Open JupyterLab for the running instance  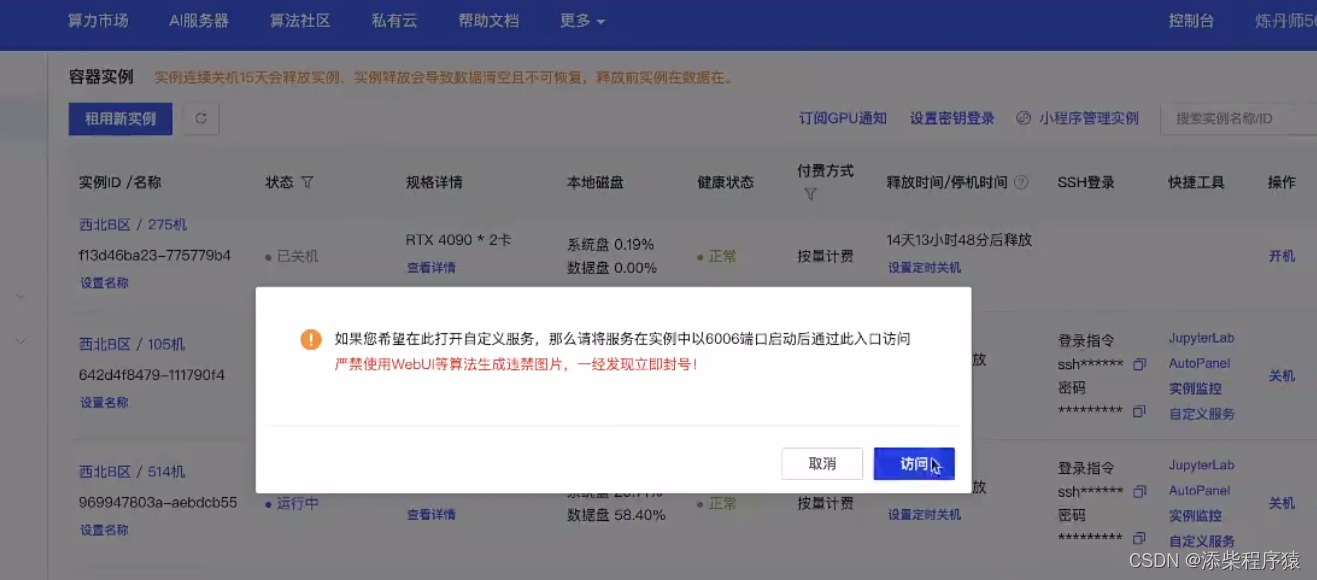(1199, 465)
